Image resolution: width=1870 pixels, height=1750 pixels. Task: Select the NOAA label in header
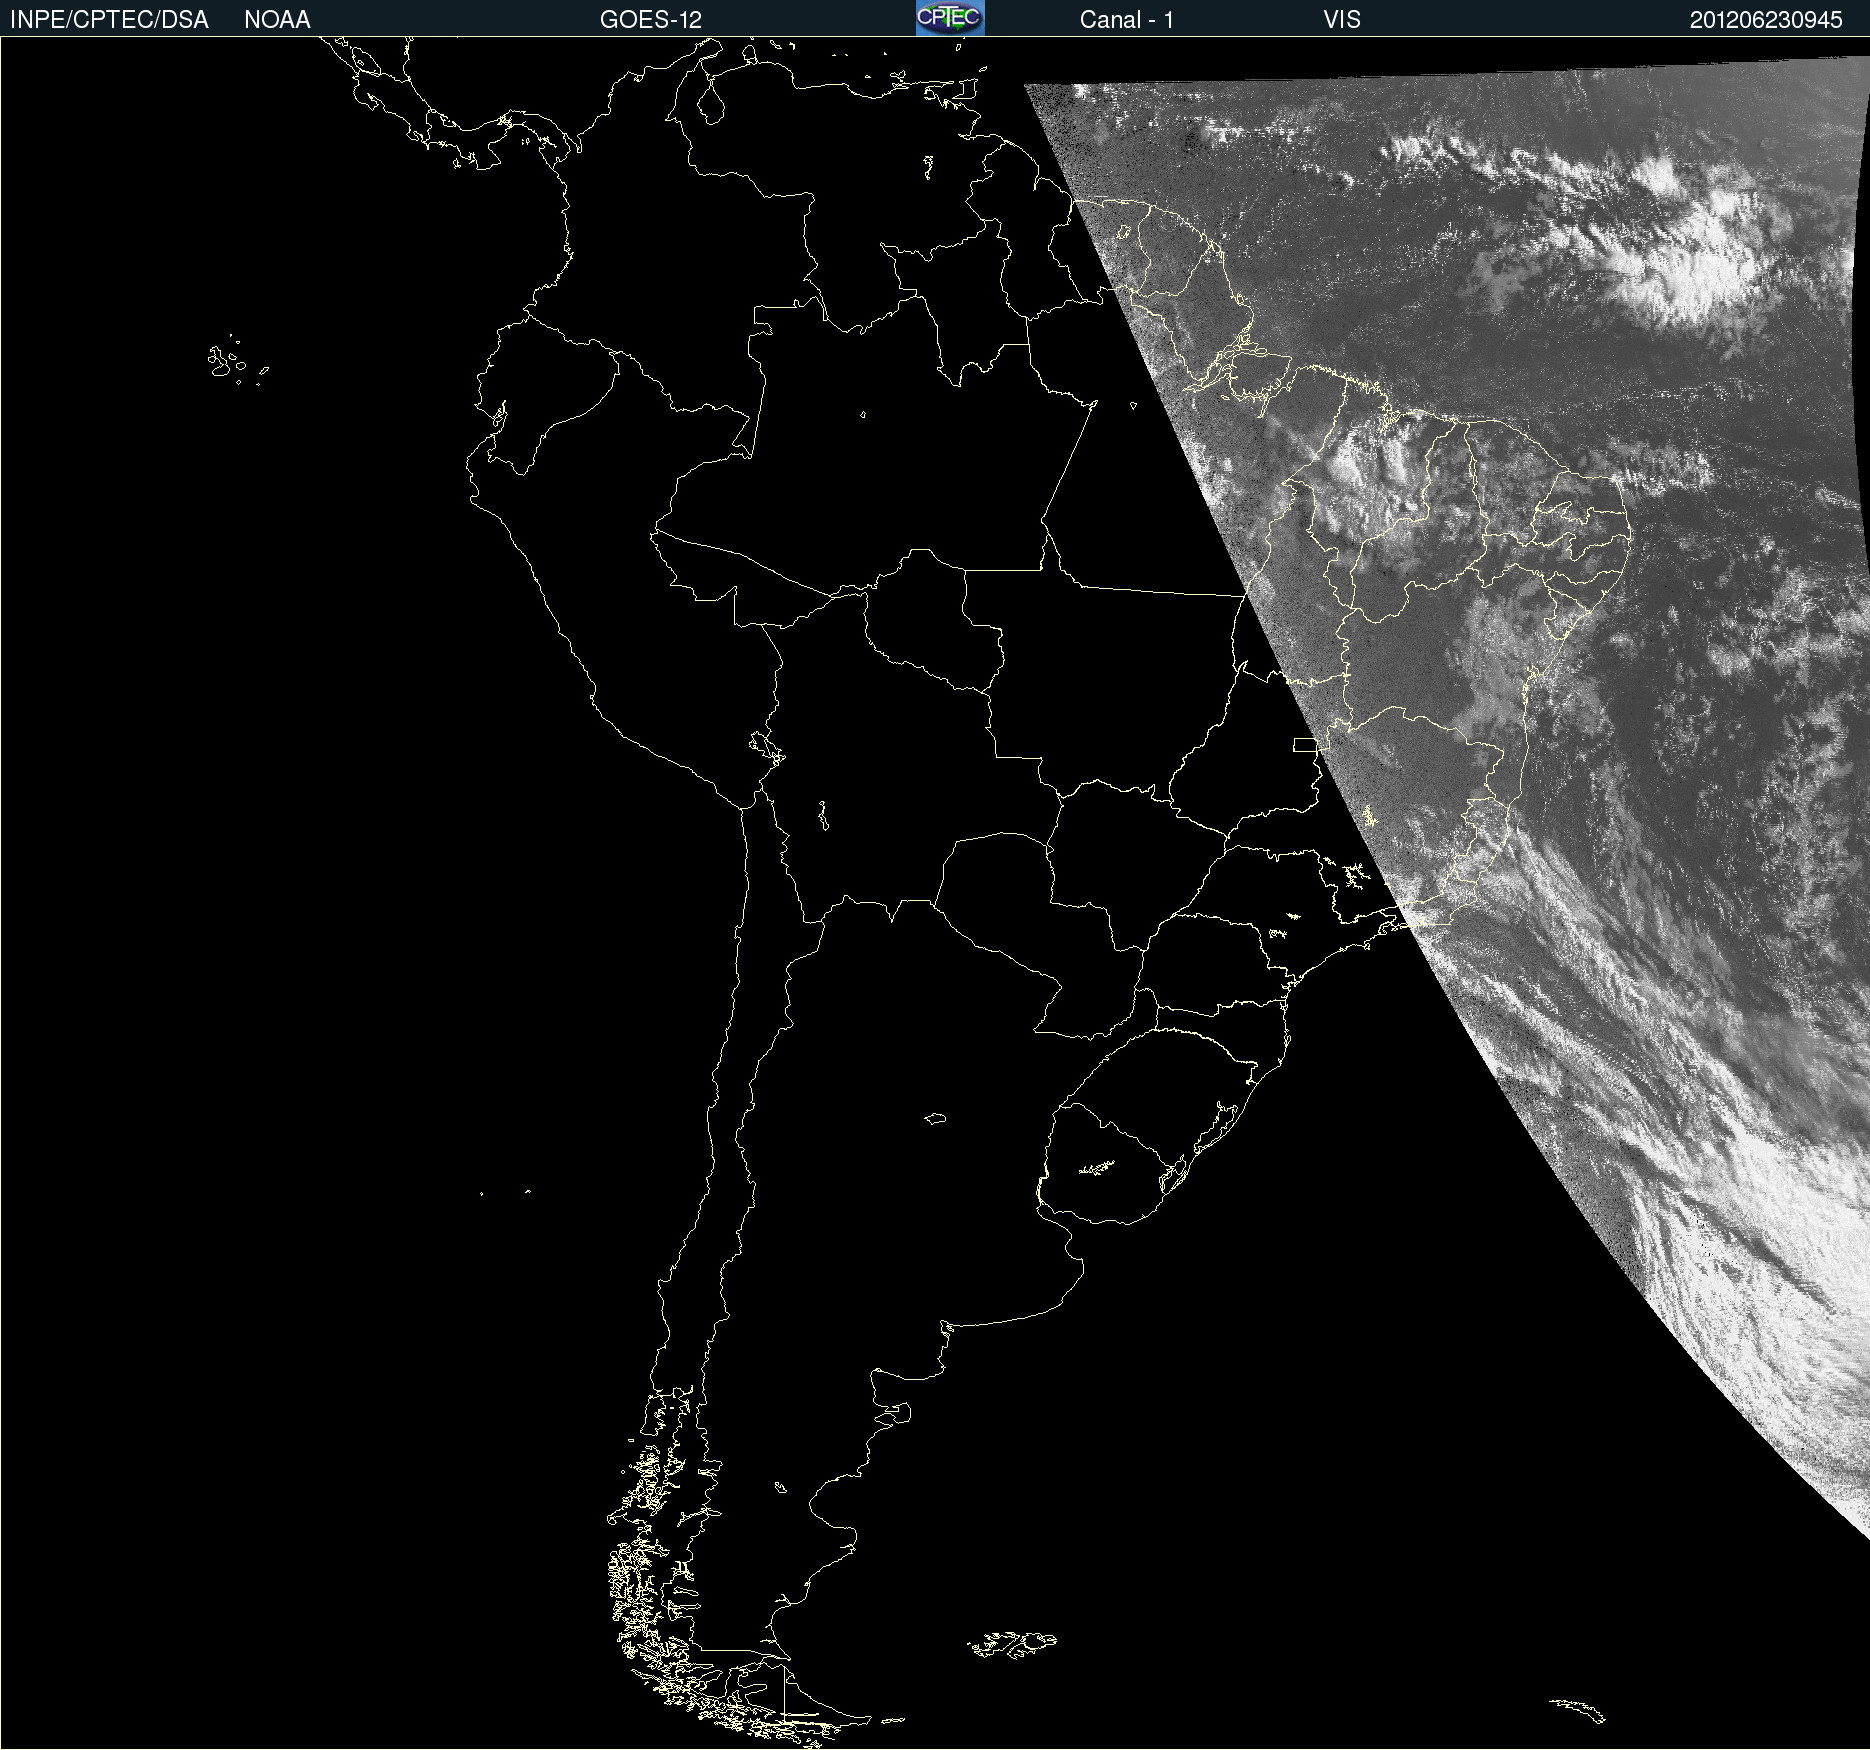click(x=277, y=20)
